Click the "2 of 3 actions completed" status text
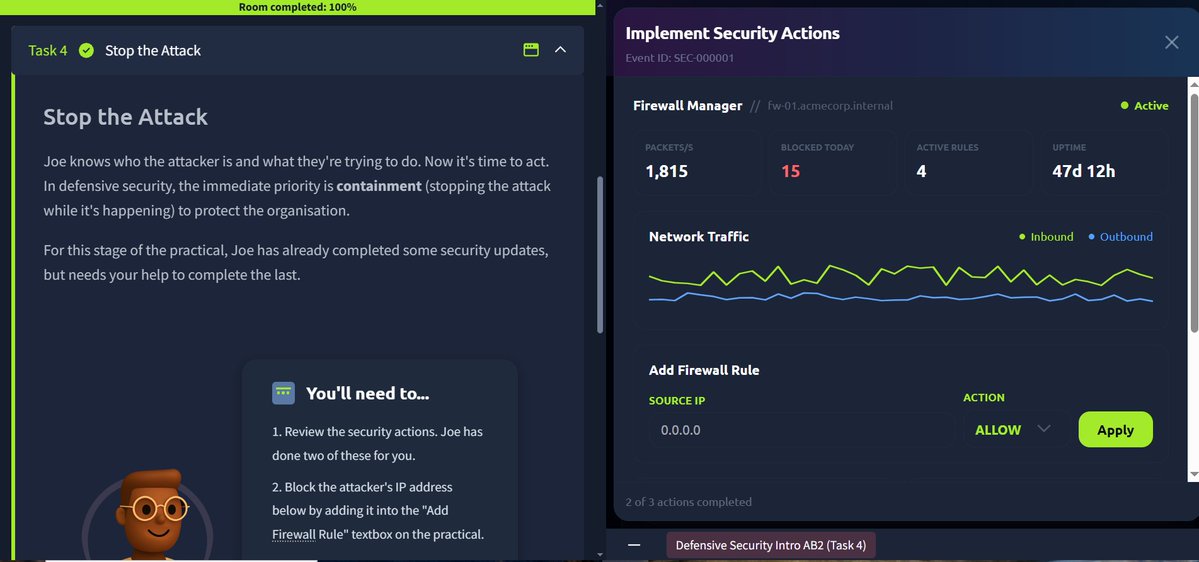Screen dimensions: 1199x562 (688, 502)
